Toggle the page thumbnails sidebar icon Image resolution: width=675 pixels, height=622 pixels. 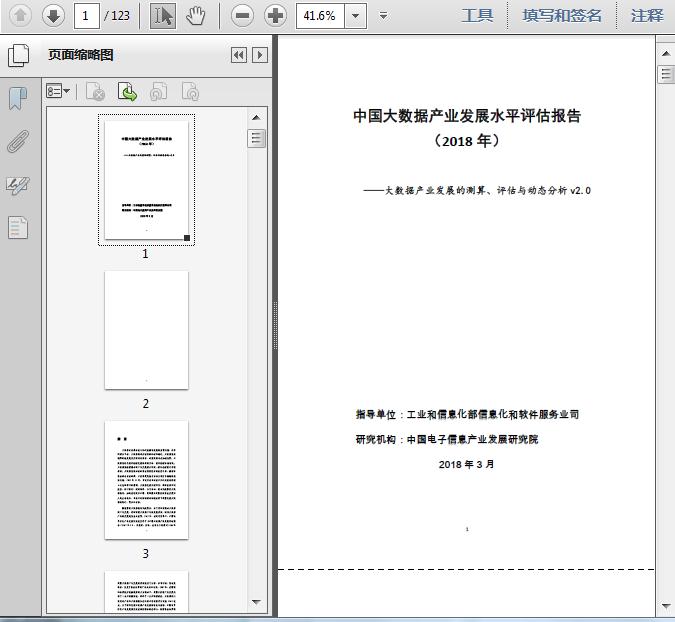pyautogui.click(x=19, y=56)
